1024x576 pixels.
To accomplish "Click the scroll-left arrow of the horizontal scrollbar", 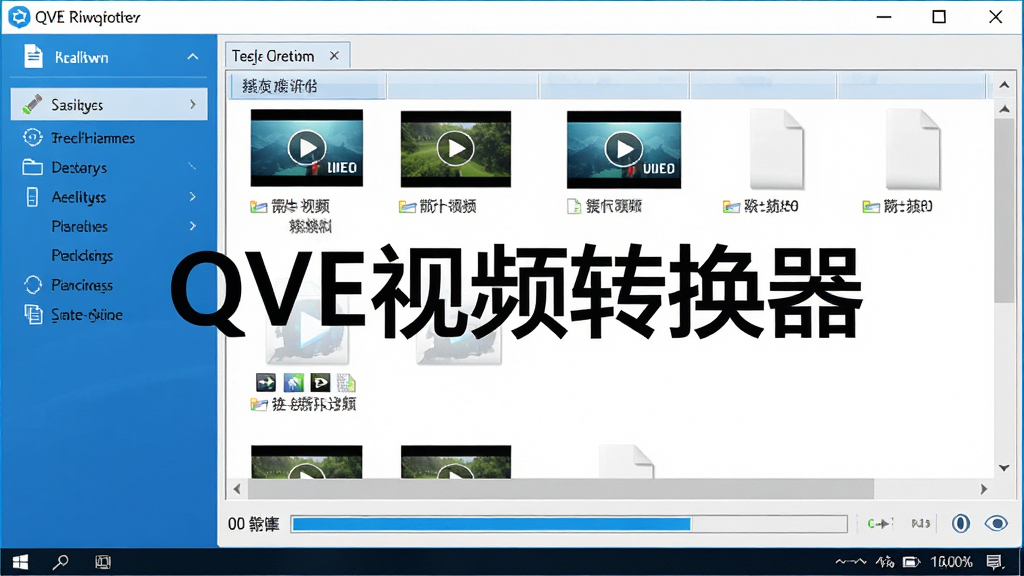I will (237, 488).
